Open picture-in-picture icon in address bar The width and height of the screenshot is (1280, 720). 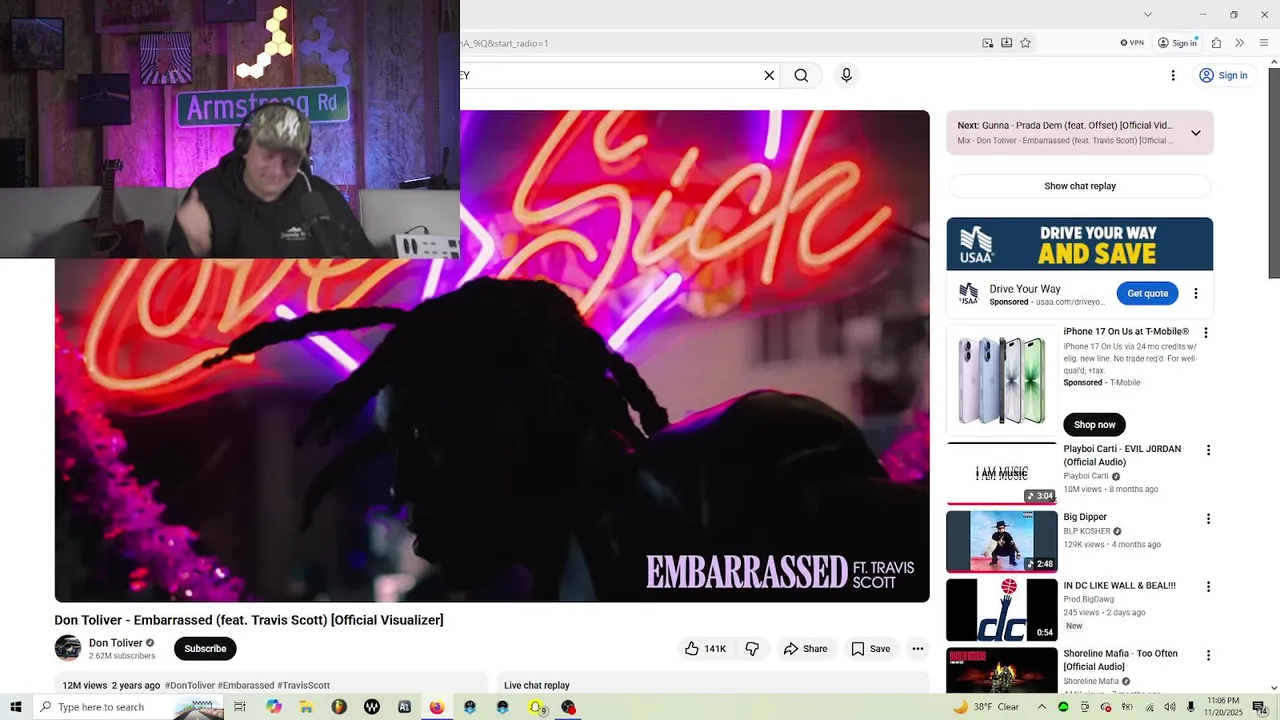[988, 43]
